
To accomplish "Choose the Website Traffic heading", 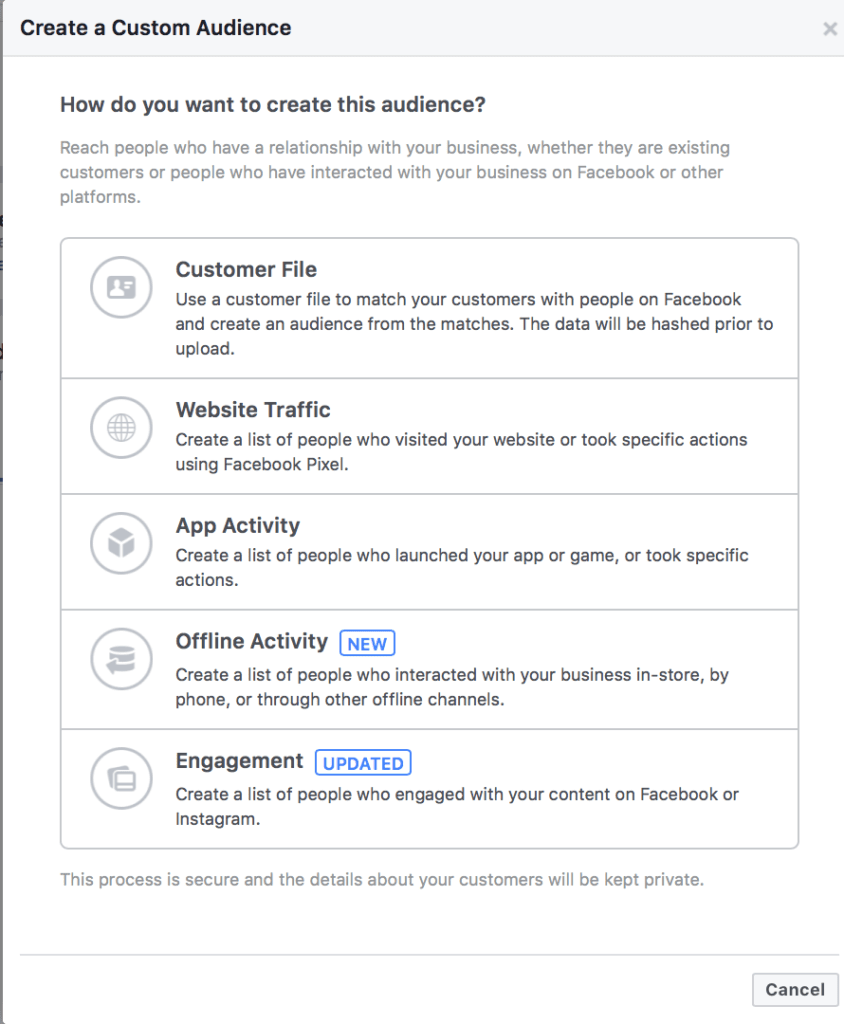I will [253, 410].
